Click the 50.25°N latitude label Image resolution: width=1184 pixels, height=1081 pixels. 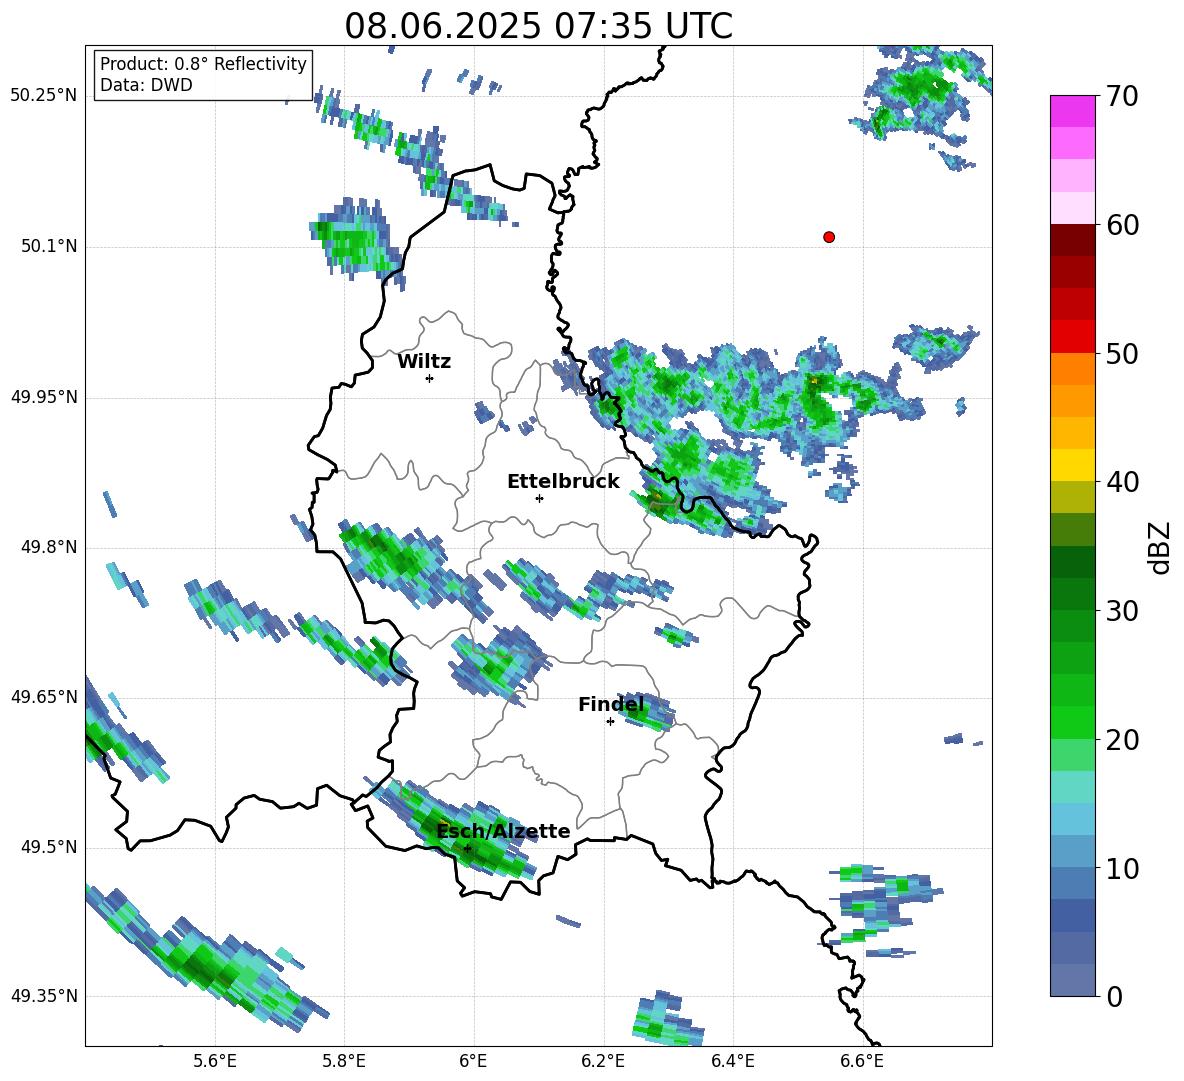pos(44,96)
